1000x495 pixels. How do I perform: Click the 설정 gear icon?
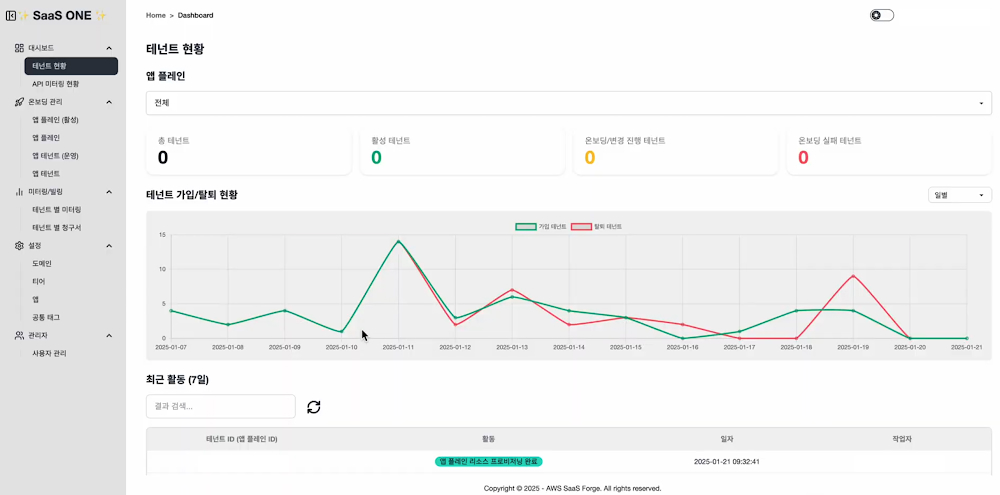tap(19, 245)
